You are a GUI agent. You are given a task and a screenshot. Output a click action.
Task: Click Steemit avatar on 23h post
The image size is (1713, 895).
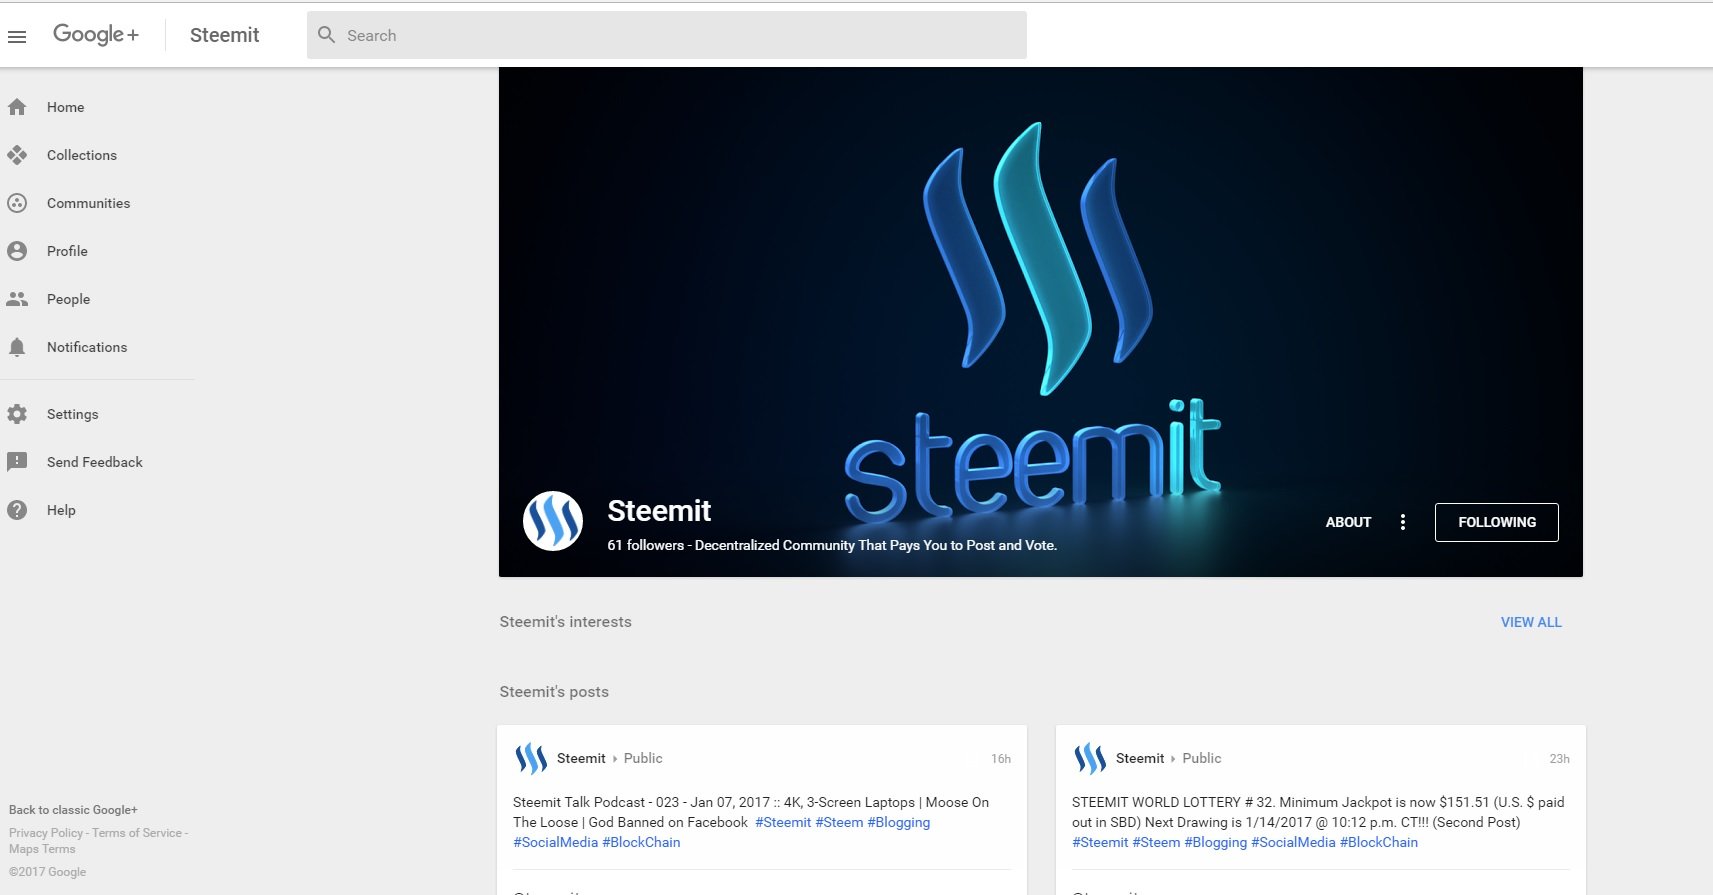click(1090, 759)
